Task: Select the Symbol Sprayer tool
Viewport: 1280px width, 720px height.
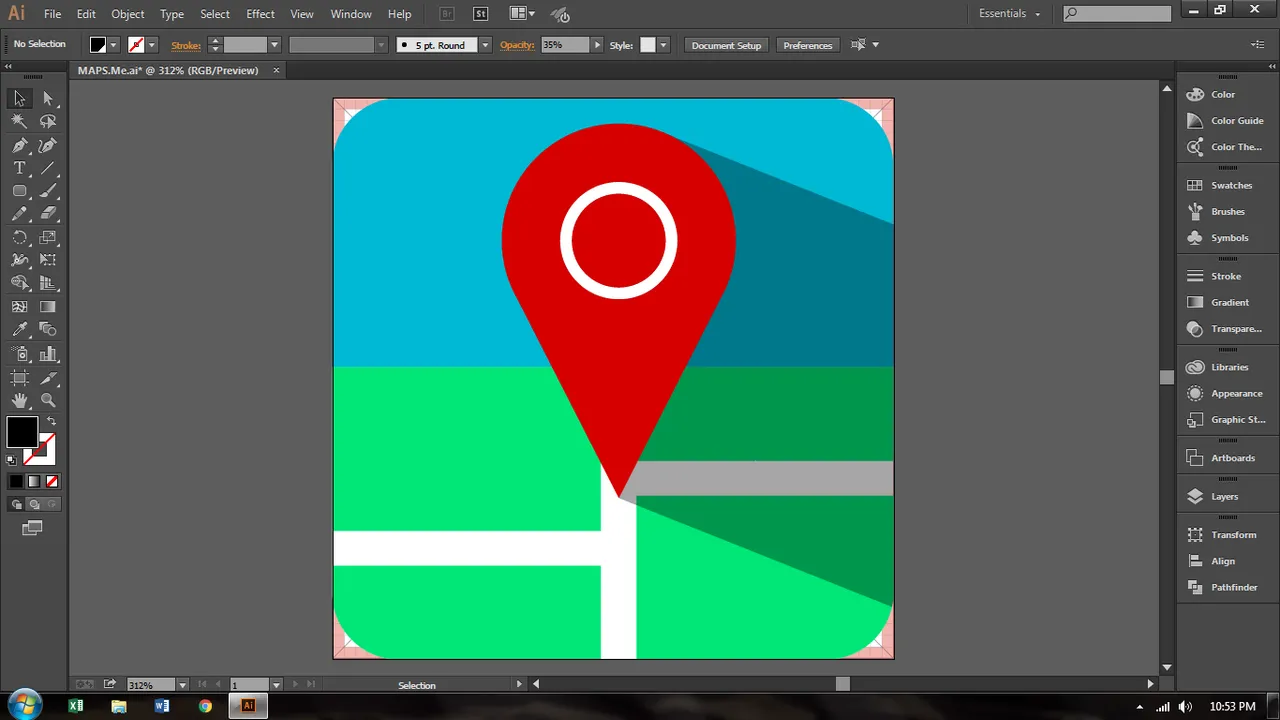Action: (x=19, y=354)
